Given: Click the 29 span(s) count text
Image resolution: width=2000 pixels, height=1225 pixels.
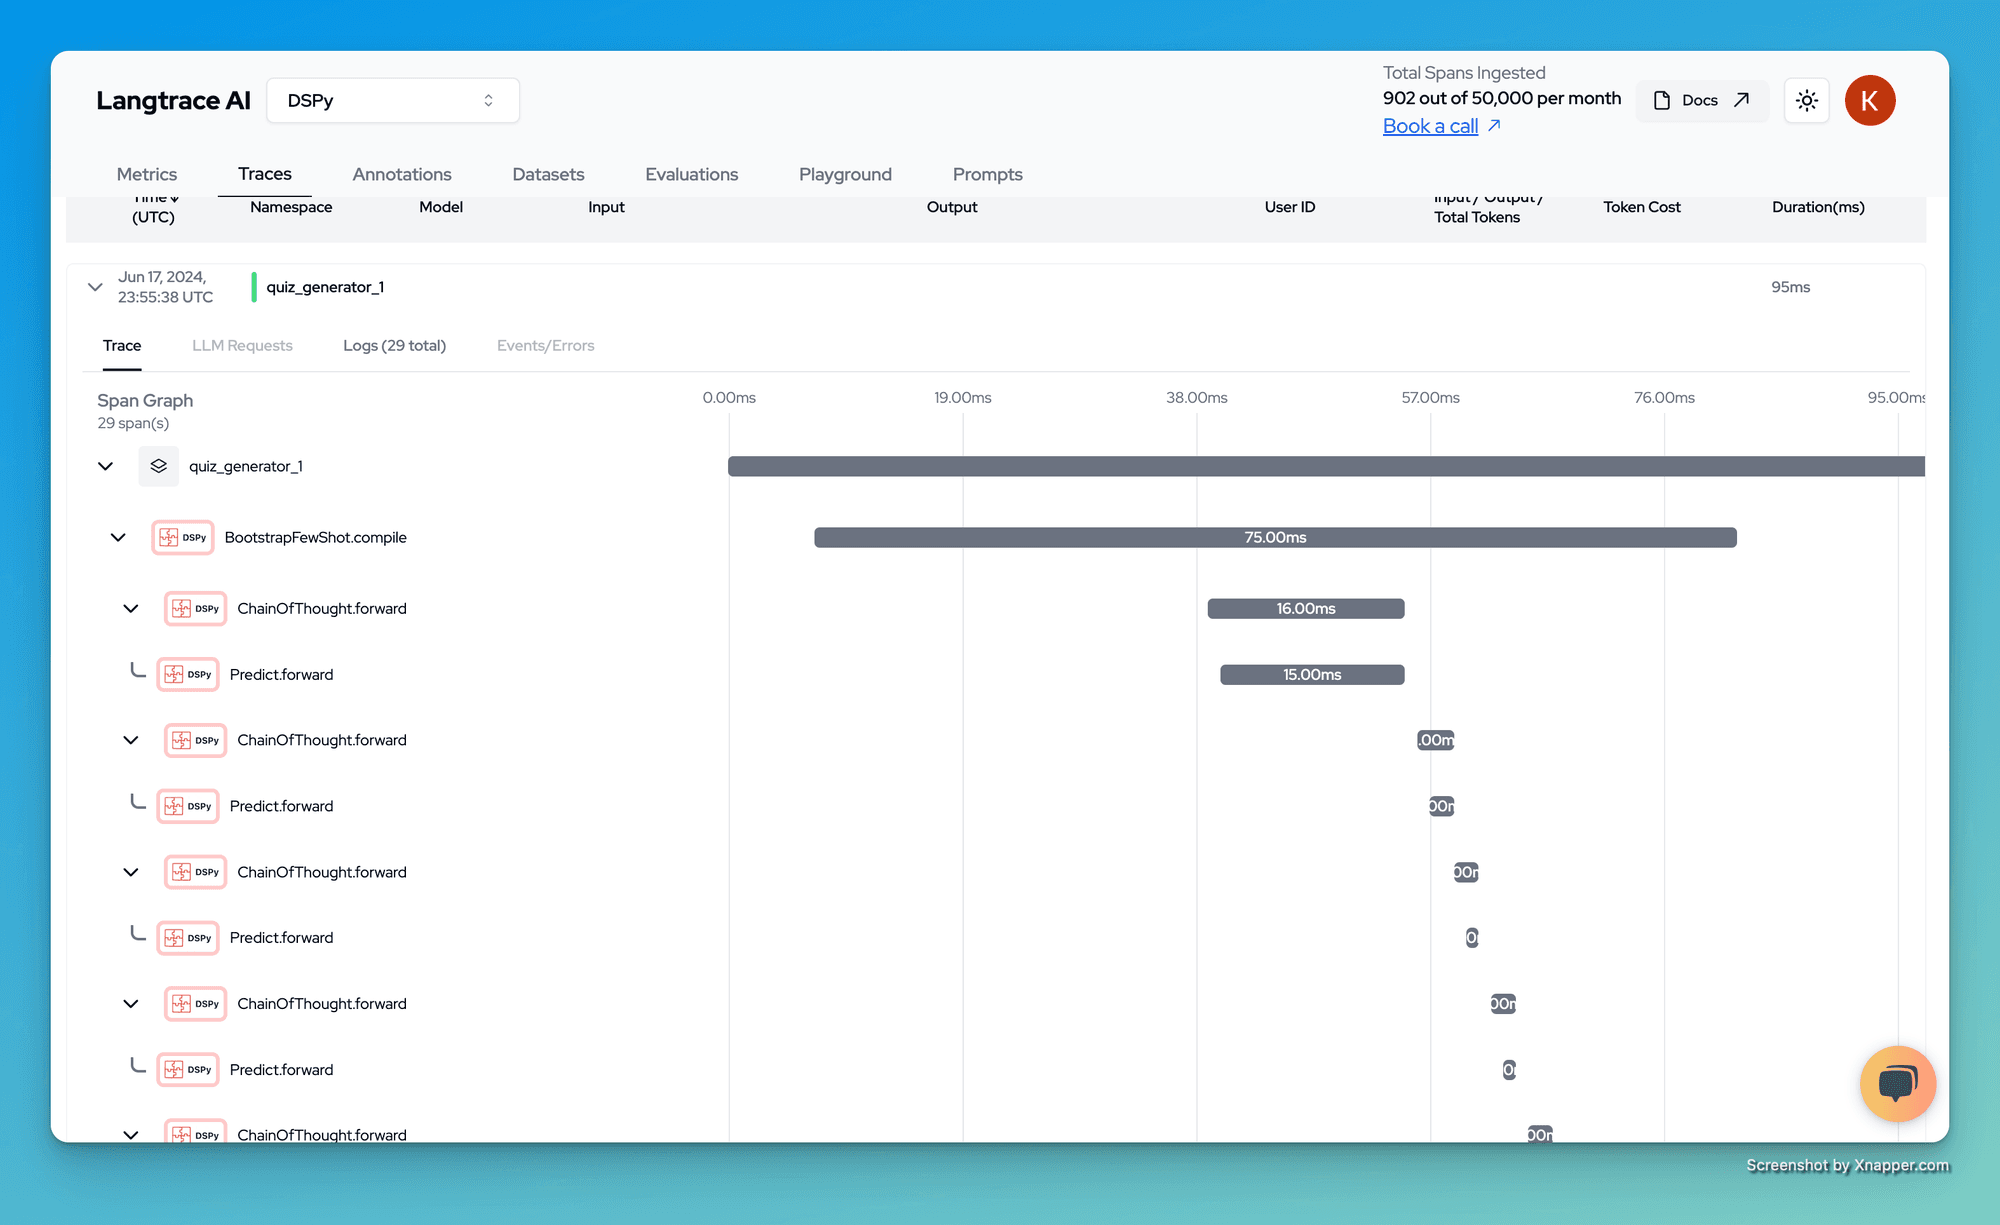Looking at the screenshot, I should 133,423.
